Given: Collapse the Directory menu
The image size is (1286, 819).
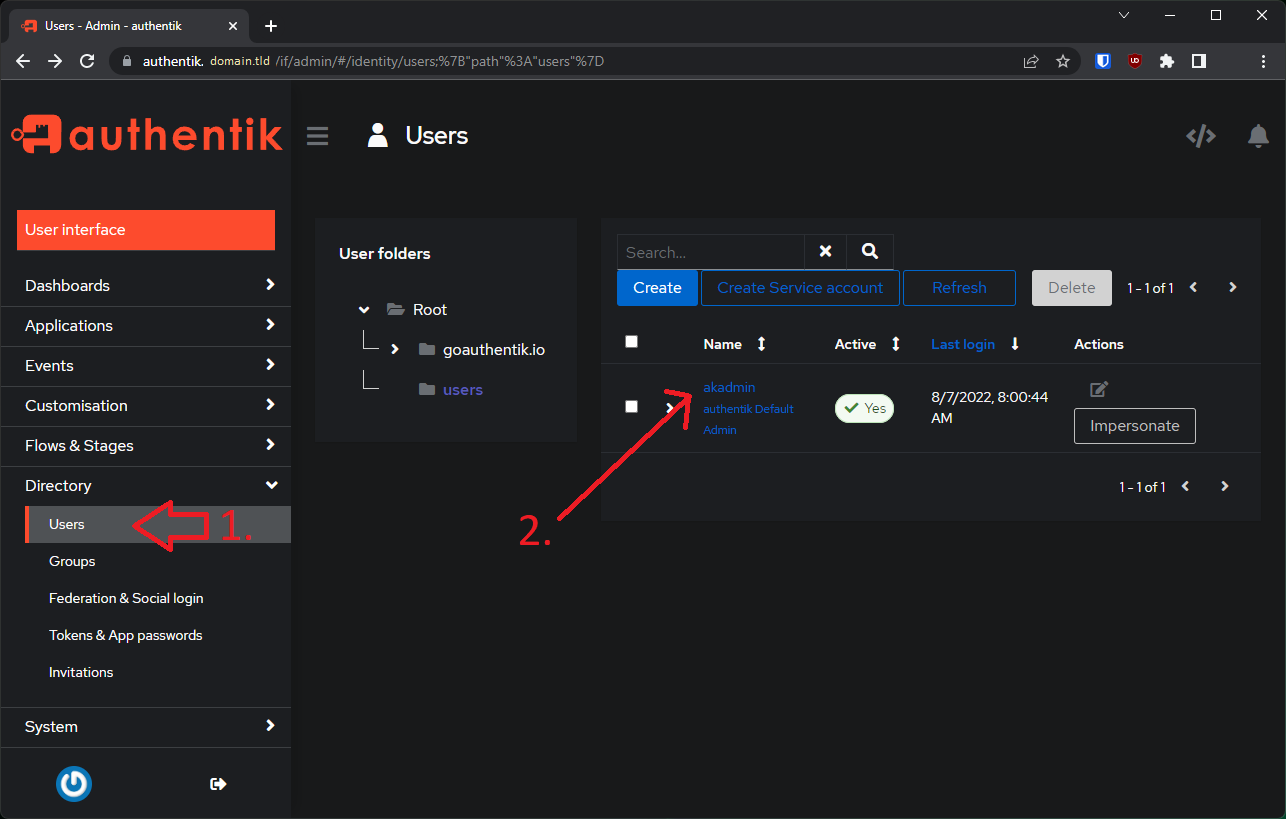Looking at the screenshot, I should point(146,486).
